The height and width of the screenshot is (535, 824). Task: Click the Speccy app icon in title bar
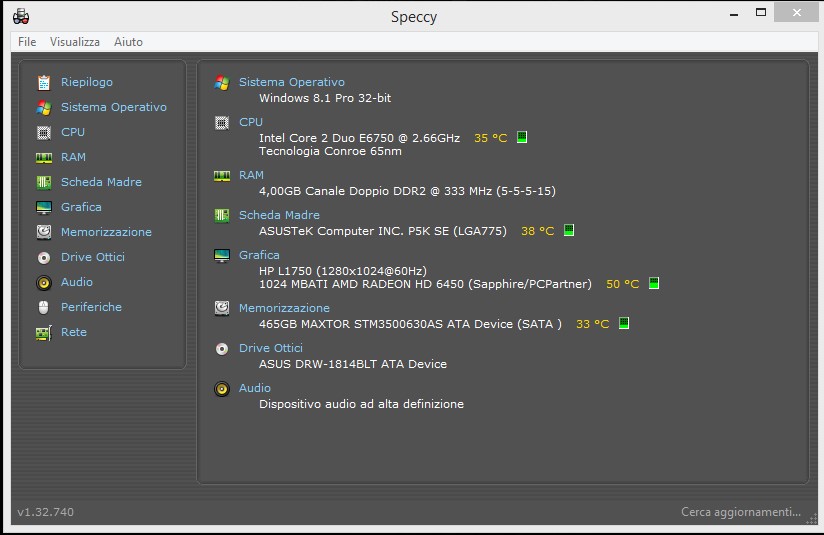pyautogui.click(x=21, y=16)
